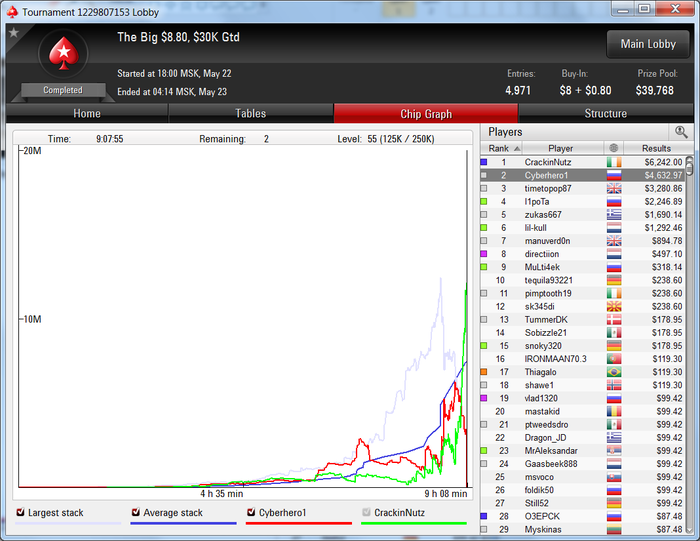The height and width of the screenshot is (541, 700).
Task: Click Mexico flag beside Sobizzle21
Action: pos(614,333)
